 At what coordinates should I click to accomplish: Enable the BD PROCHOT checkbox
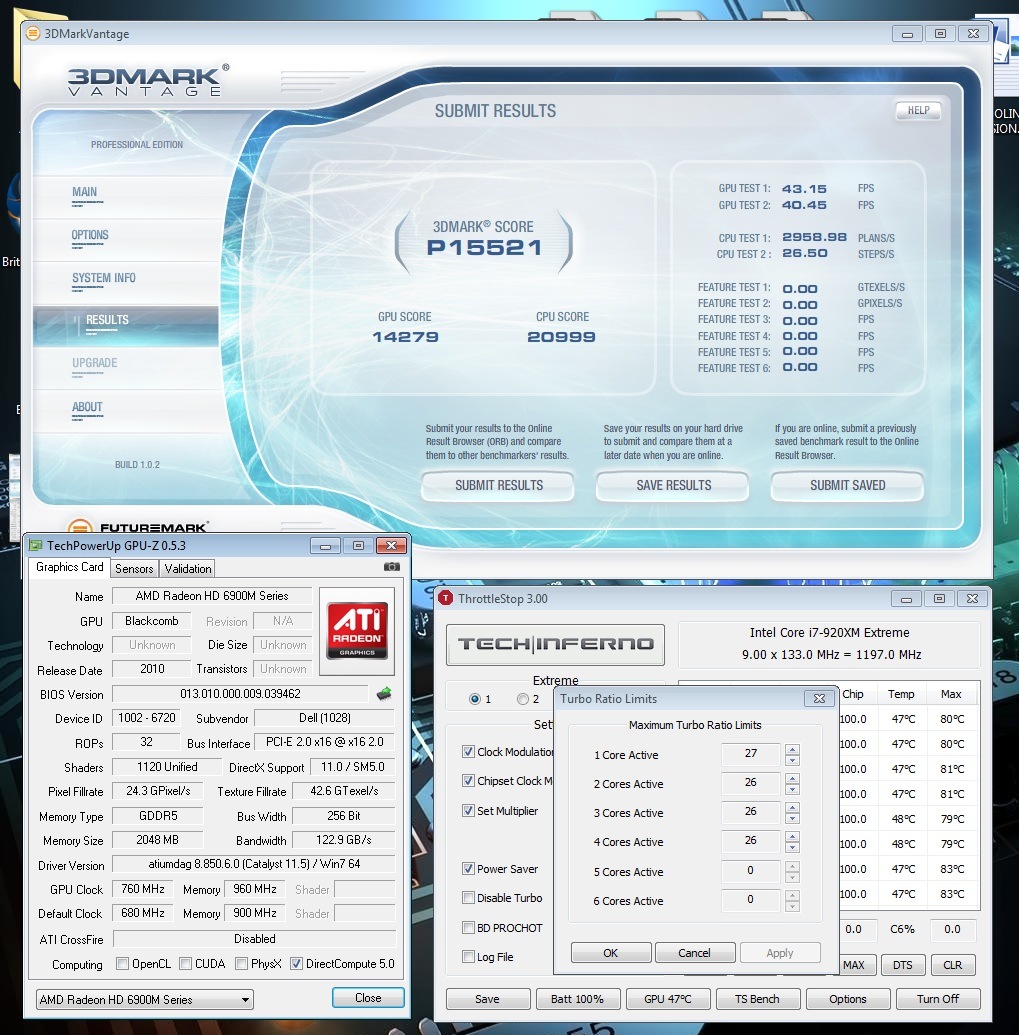coord(468,927)
